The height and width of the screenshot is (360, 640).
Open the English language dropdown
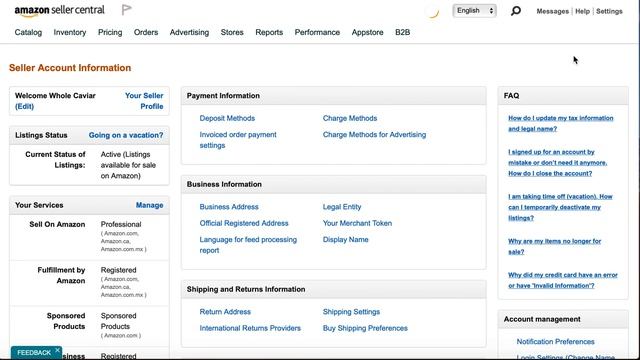[x=474, y=11]
